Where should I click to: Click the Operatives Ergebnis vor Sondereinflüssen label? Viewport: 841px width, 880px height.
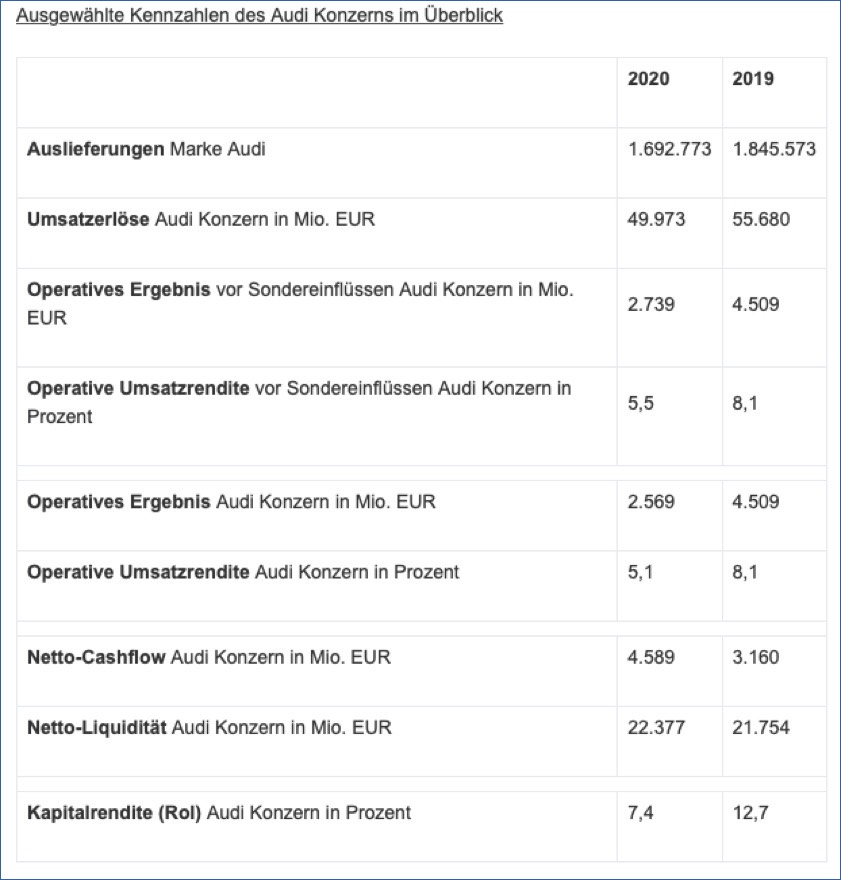(300, 304)
